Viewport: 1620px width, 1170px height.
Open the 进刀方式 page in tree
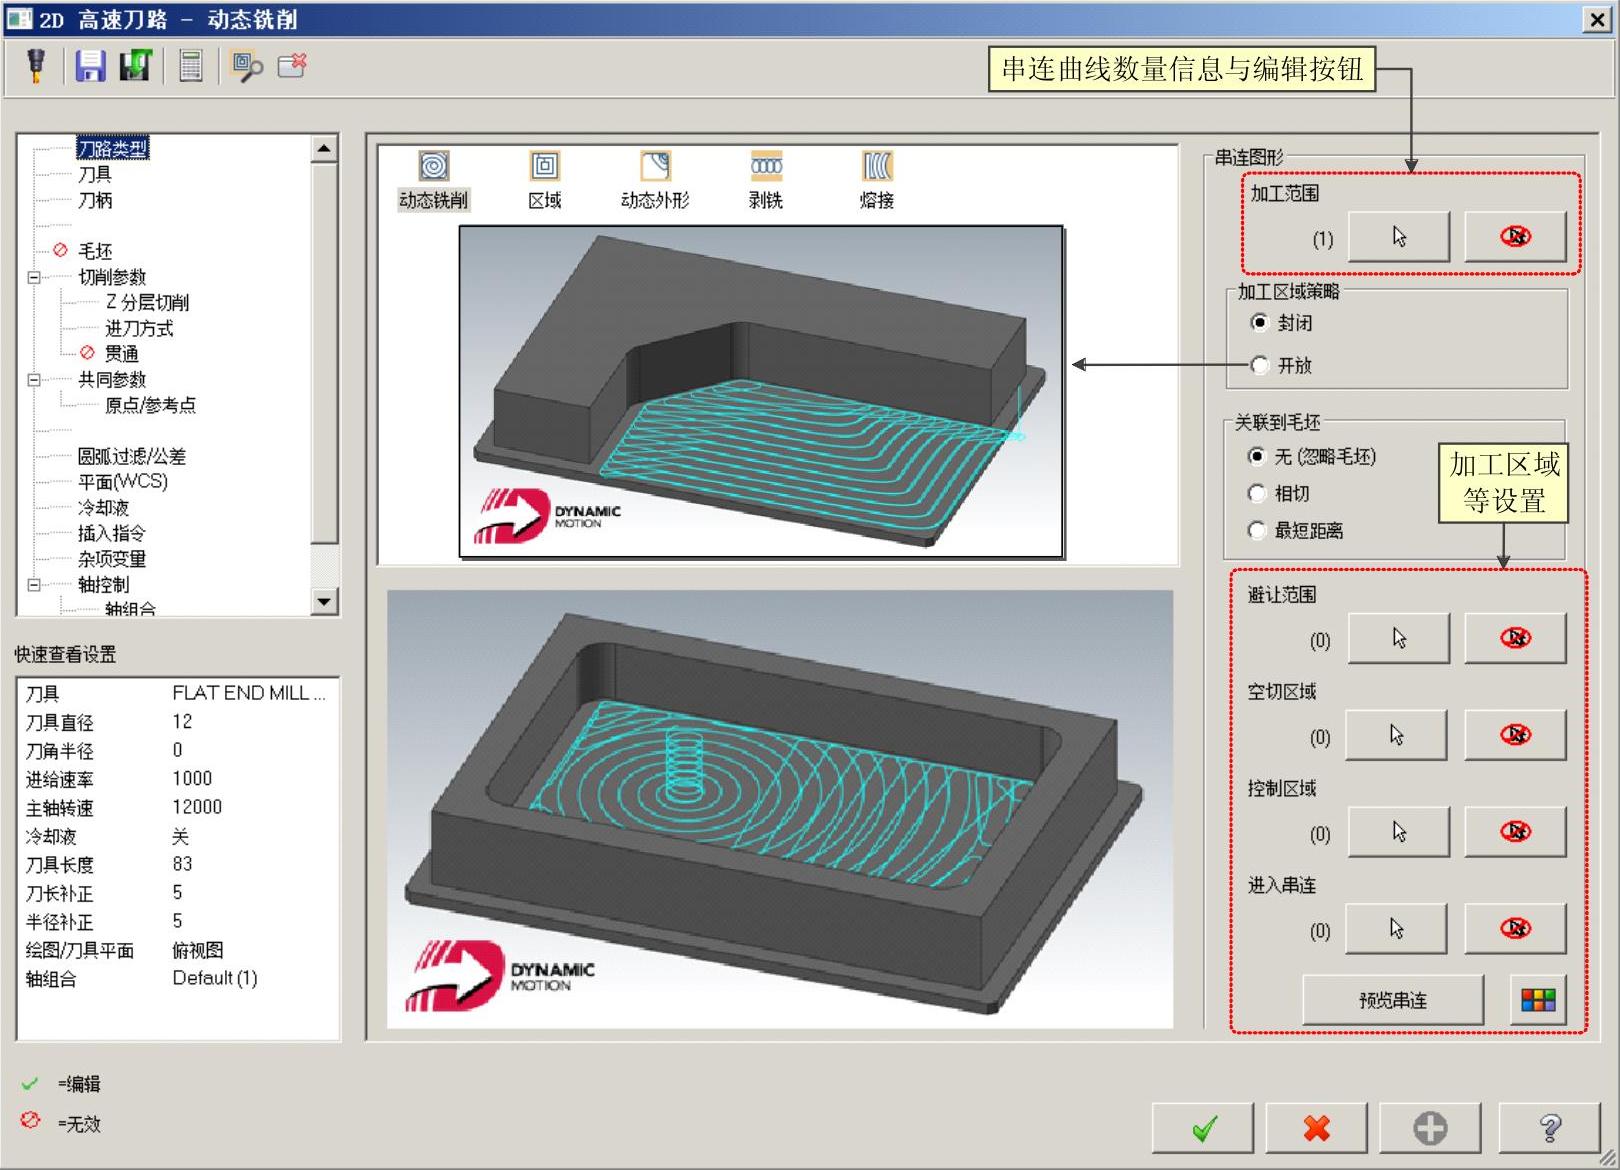pyautogui.click(x=139, y=328)
